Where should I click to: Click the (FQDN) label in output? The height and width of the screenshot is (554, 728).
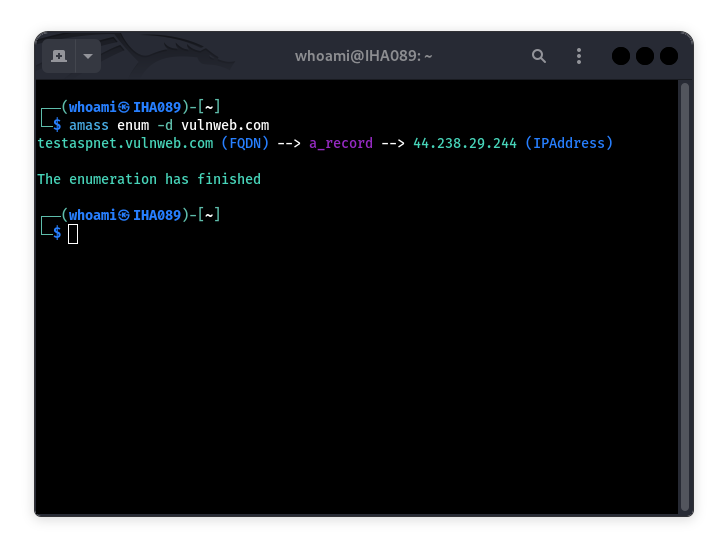tap(245, 143)
